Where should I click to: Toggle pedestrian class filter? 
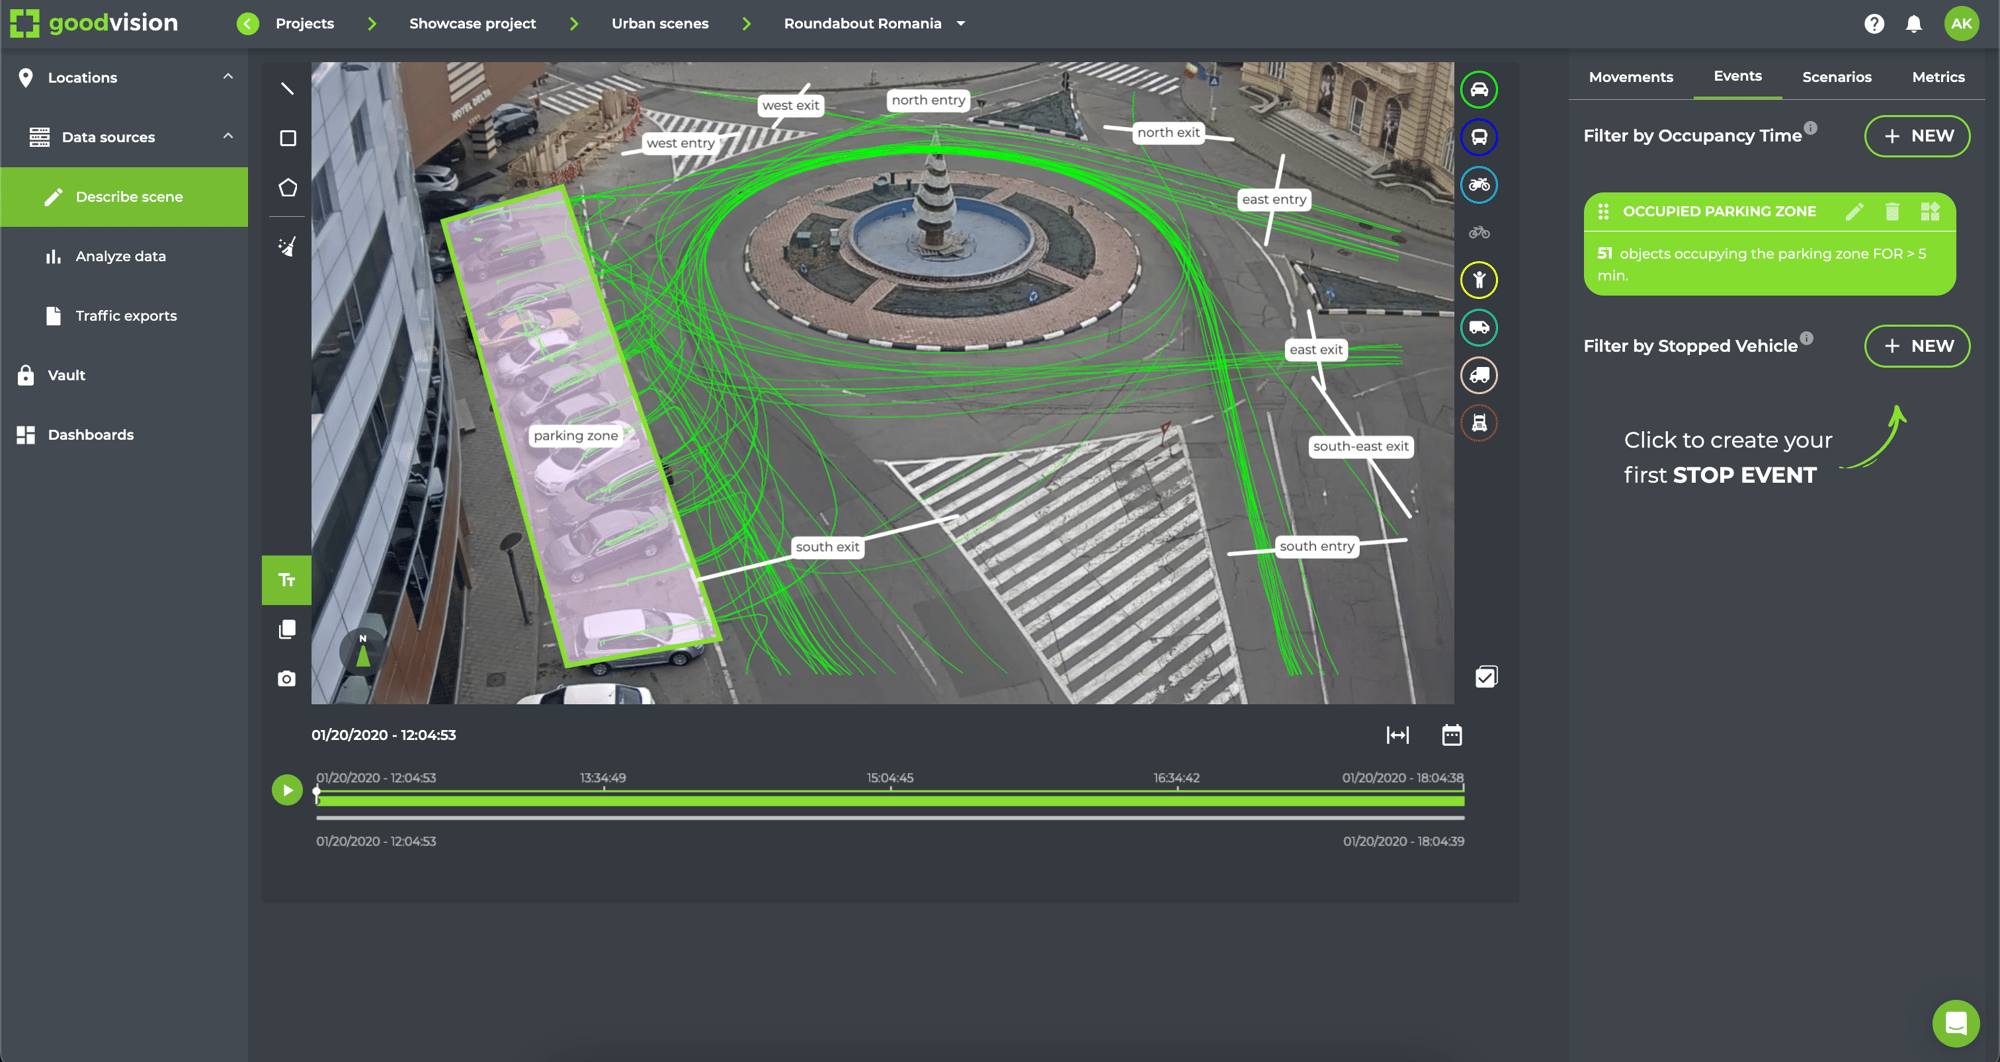point(1479,280)
